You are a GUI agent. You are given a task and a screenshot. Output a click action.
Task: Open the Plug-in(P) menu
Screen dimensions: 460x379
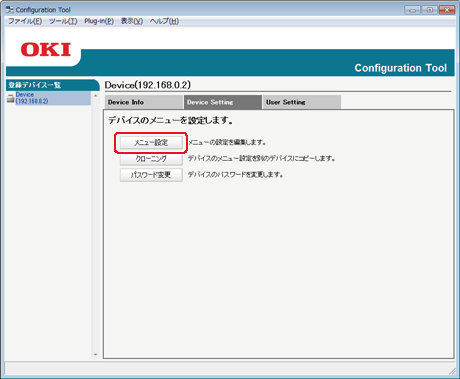click(99, 21)
